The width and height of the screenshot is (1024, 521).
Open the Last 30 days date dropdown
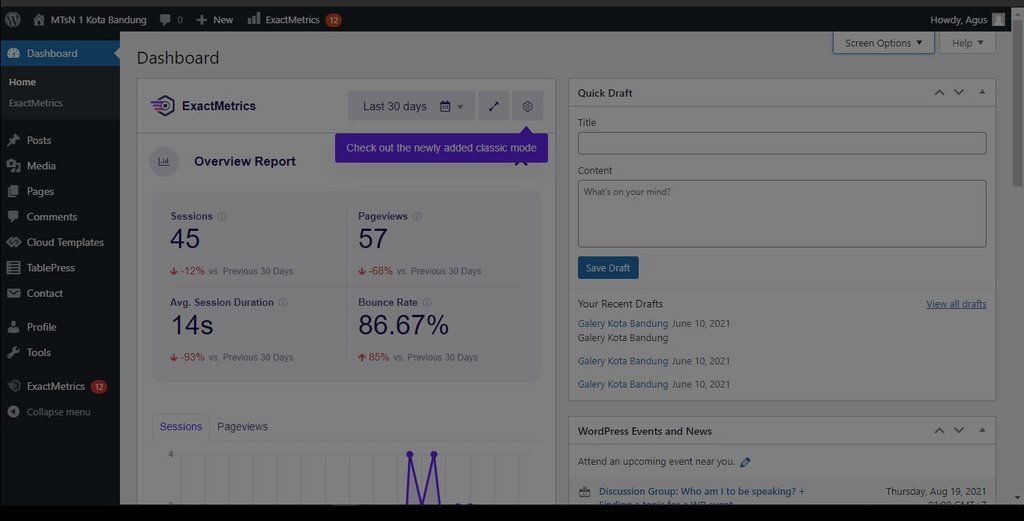(x=411, y=106)
